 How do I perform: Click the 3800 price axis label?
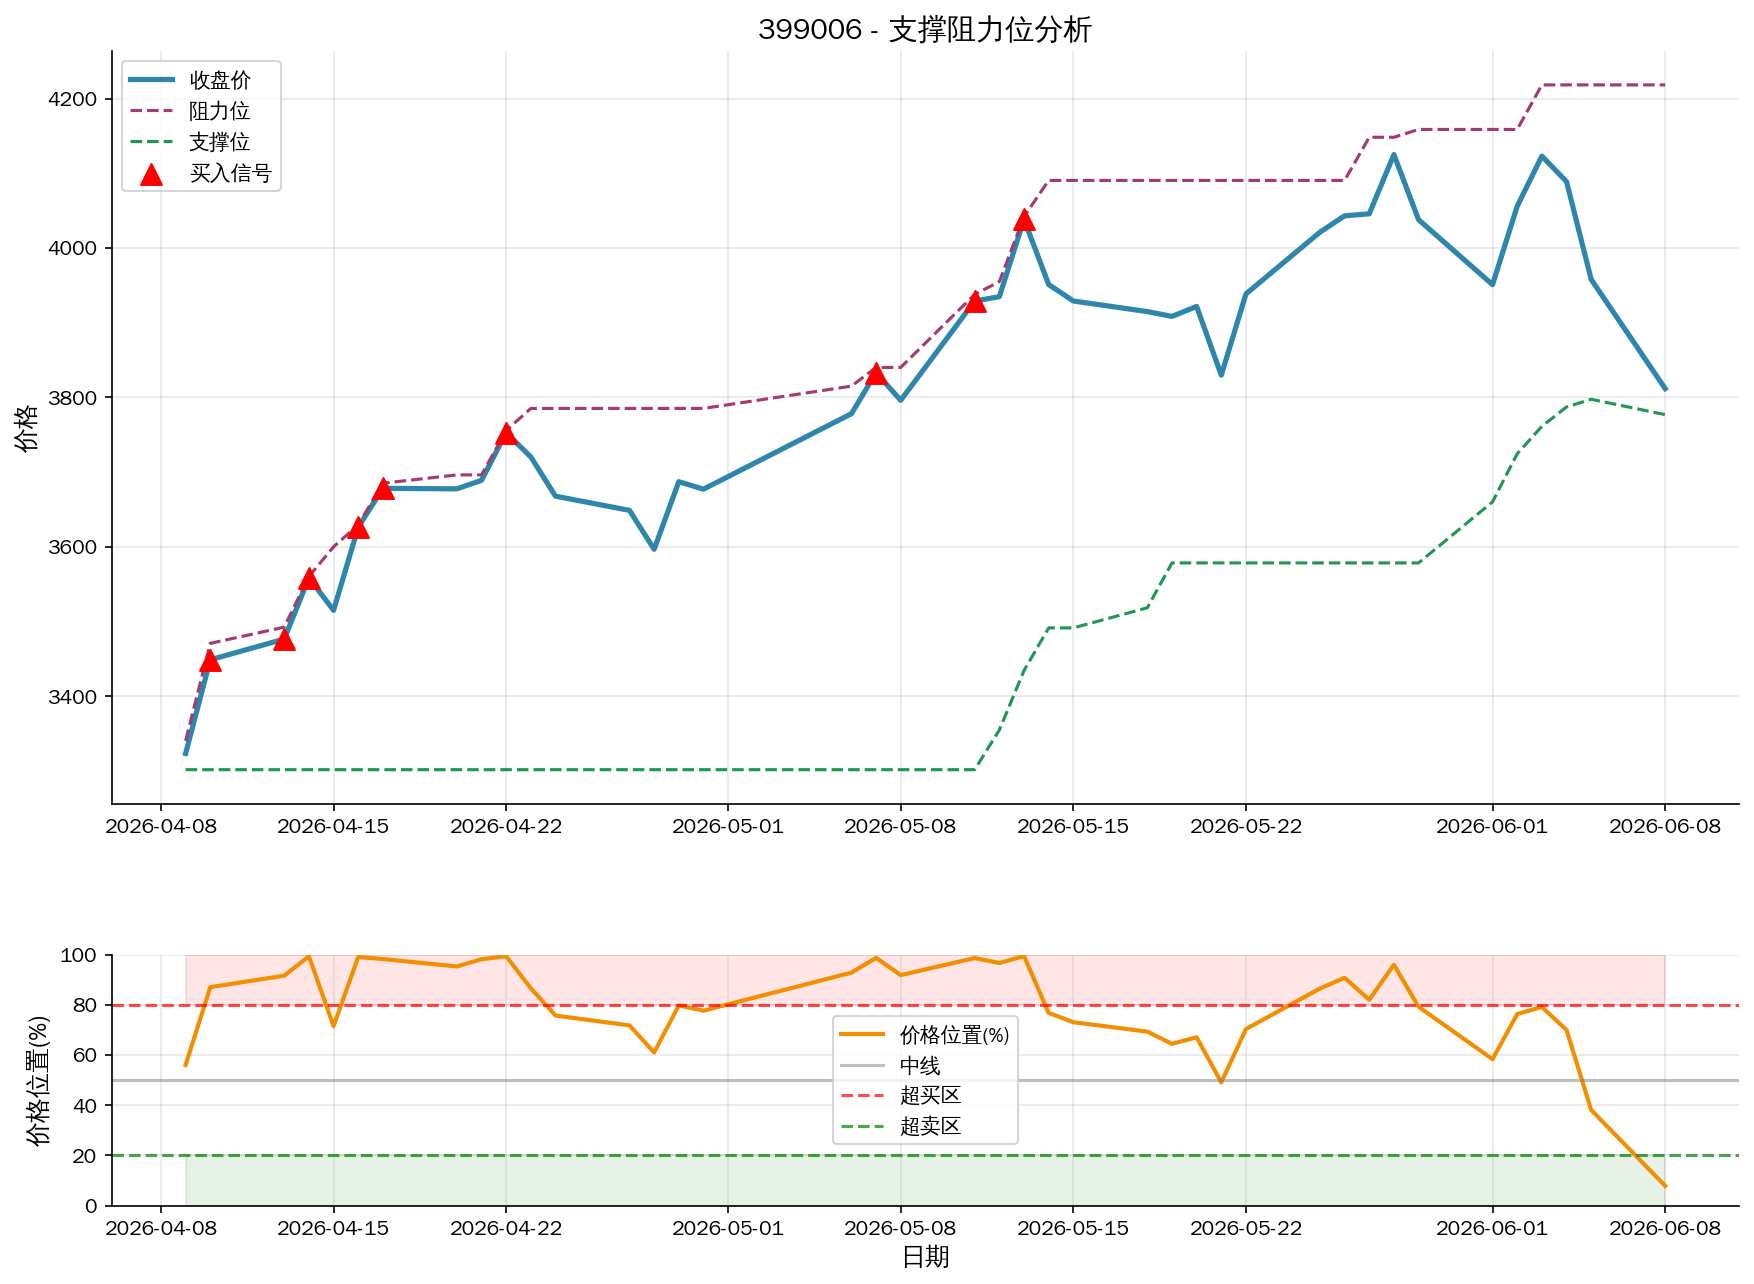pos(73,398)
